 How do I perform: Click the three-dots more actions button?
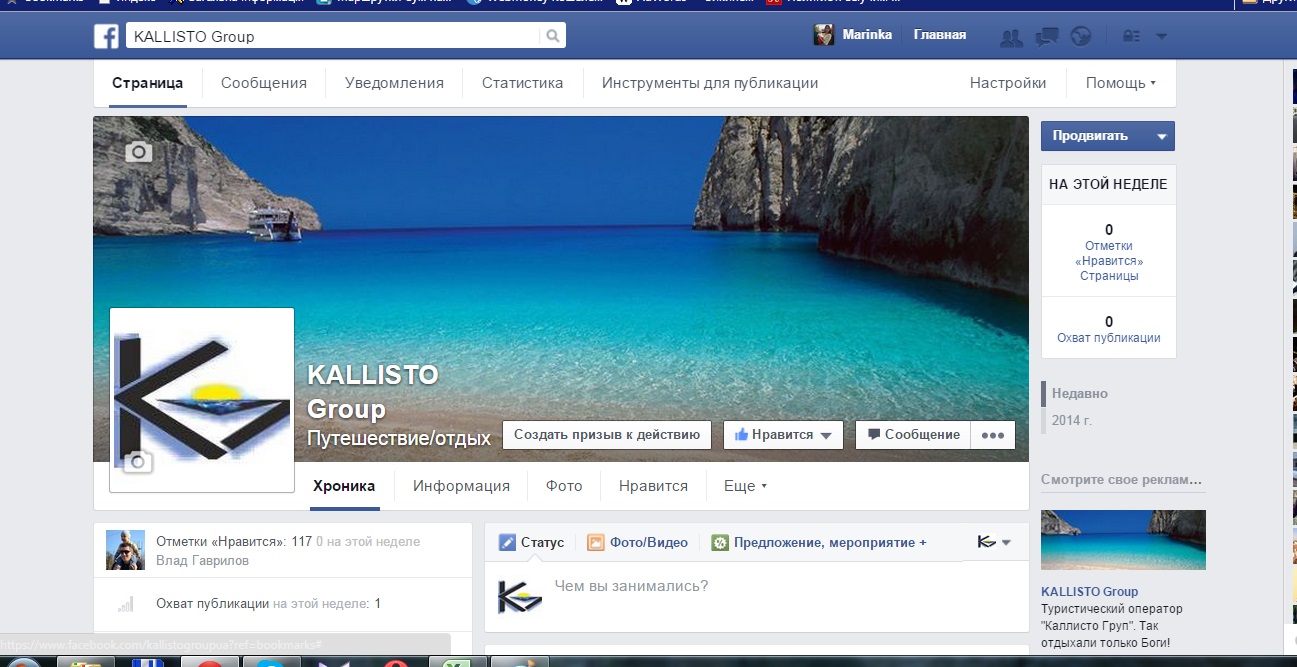[x=992, y=435]
